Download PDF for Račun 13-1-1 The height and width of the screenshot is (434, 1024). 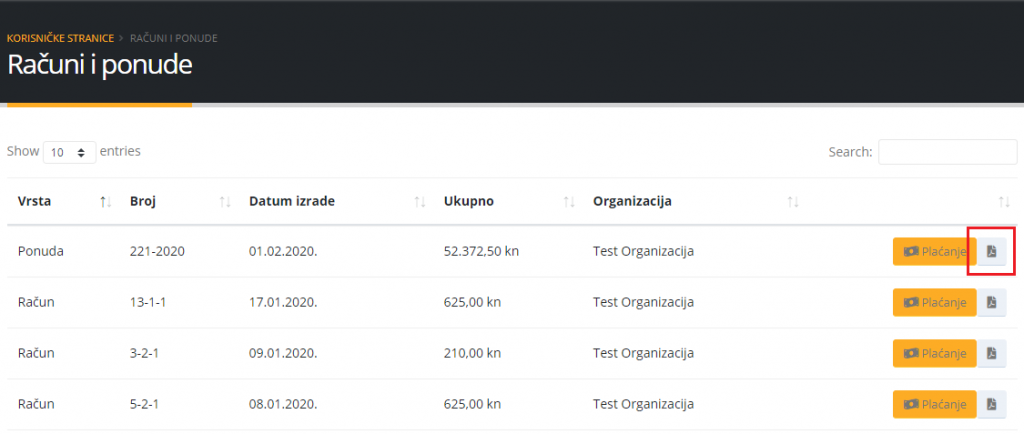point(991,302)
